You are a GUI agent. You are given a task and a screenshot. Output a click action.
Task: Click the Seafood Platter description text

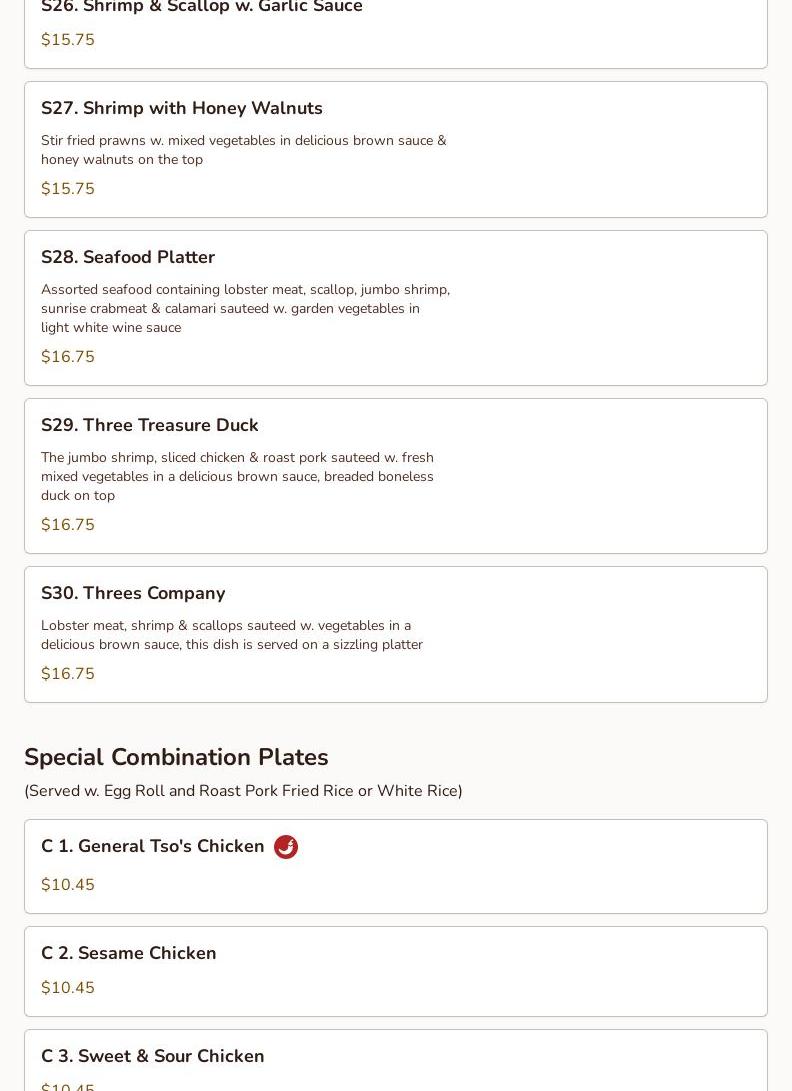246,308
